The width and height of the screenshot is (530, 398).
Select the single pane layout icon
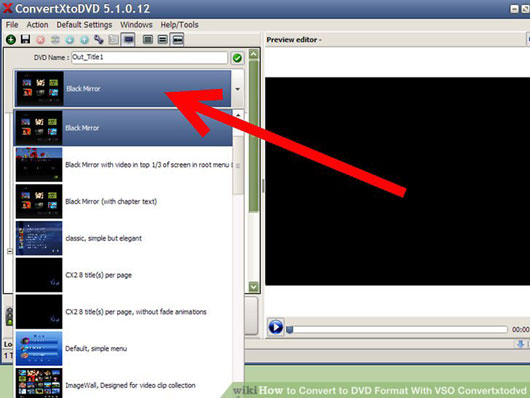148,40
